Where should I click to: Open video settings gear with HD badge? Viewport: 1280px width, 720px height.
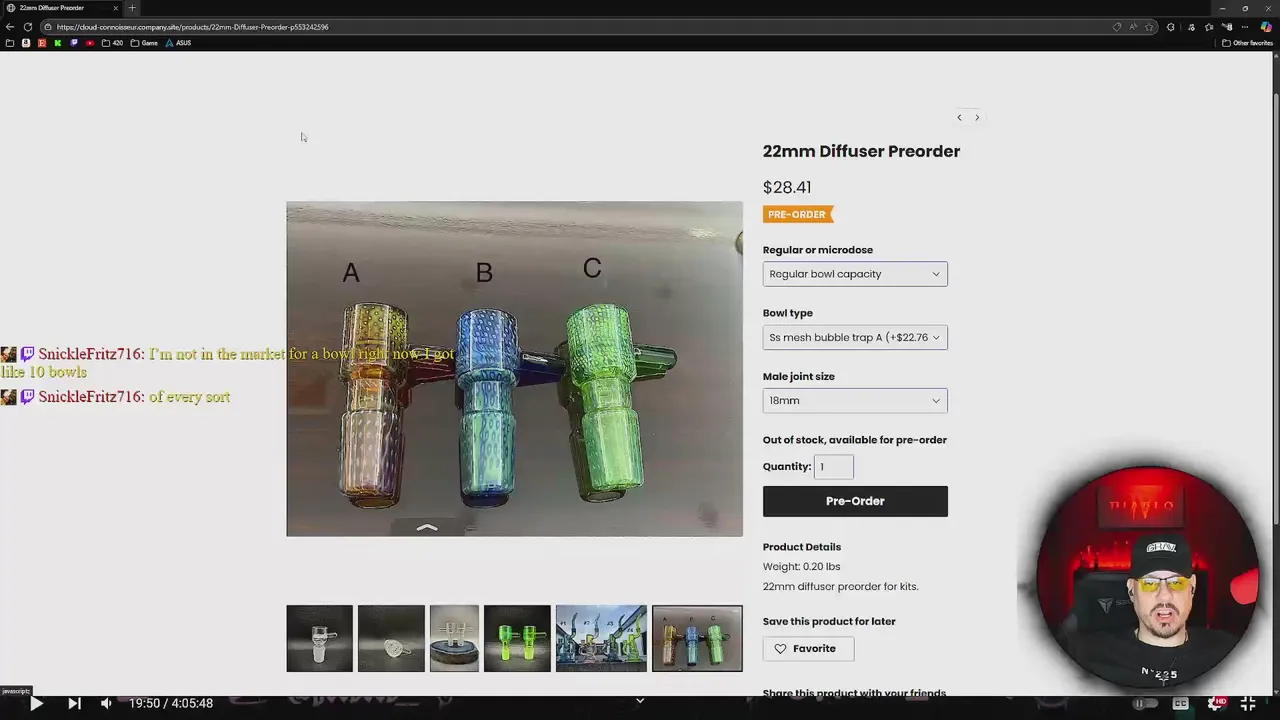pyautogui.click(x=1215, y=704)
